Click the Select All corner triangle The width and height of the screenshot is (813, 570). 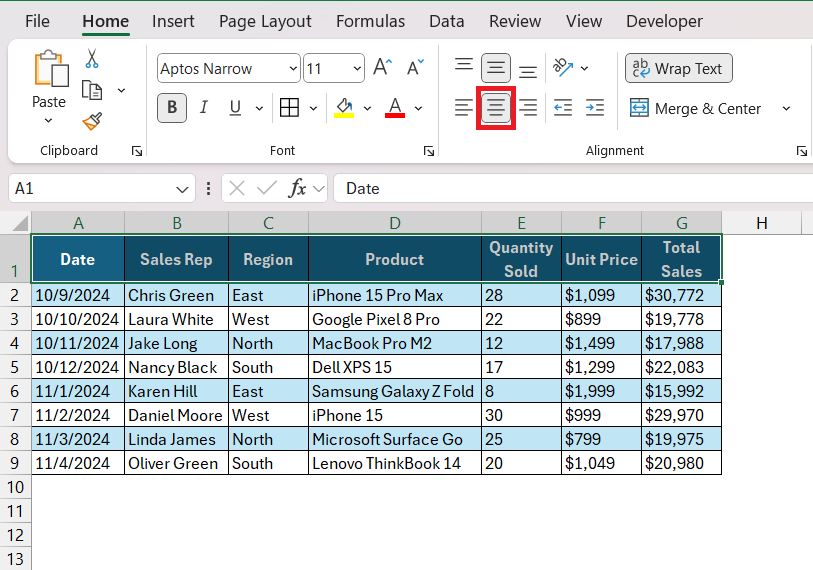[x=20, y=224]
